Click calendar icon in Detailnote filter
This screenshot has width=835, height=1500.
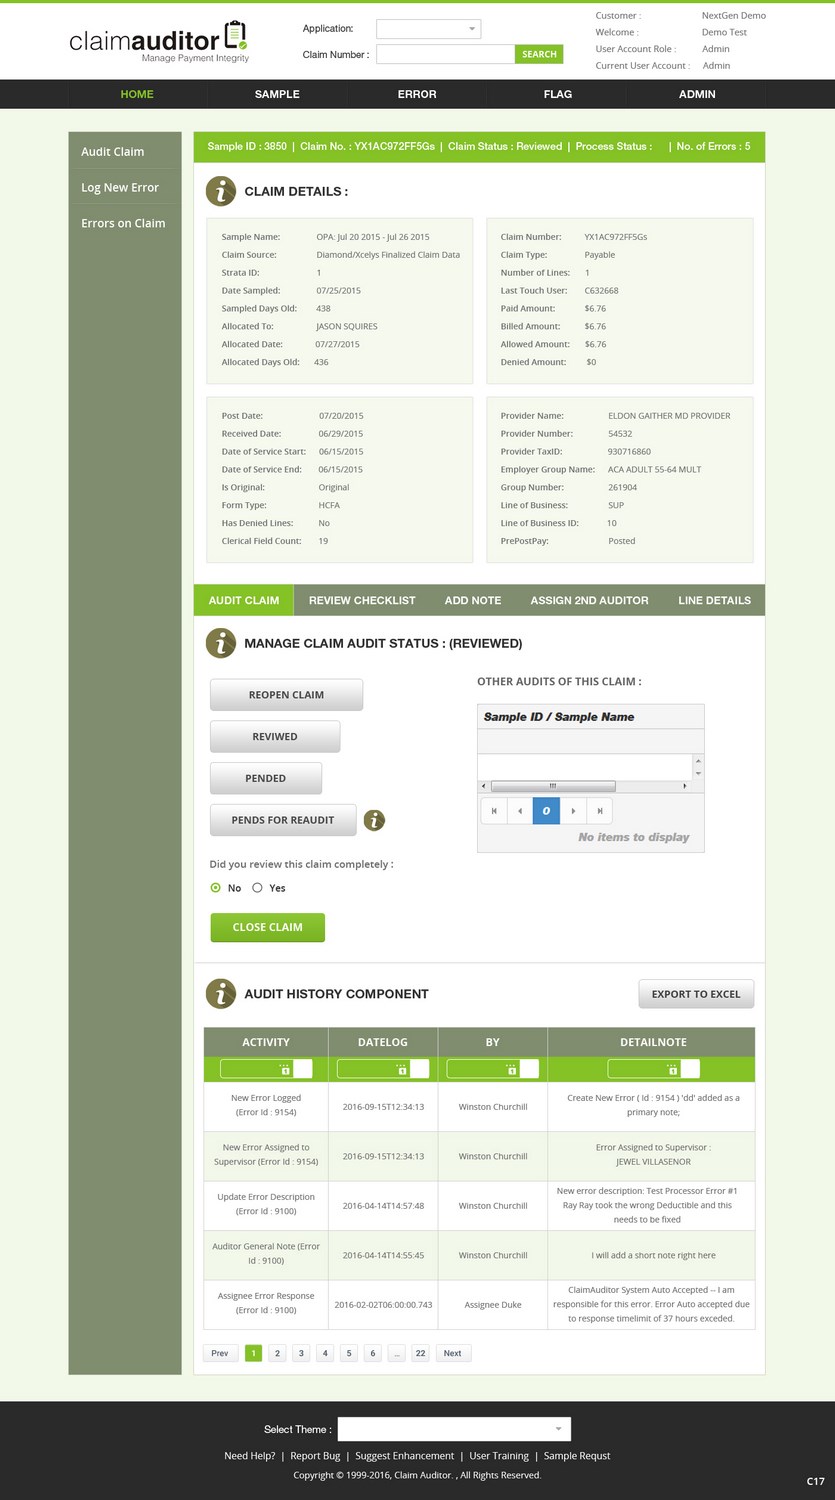(x=672, y=1069)
